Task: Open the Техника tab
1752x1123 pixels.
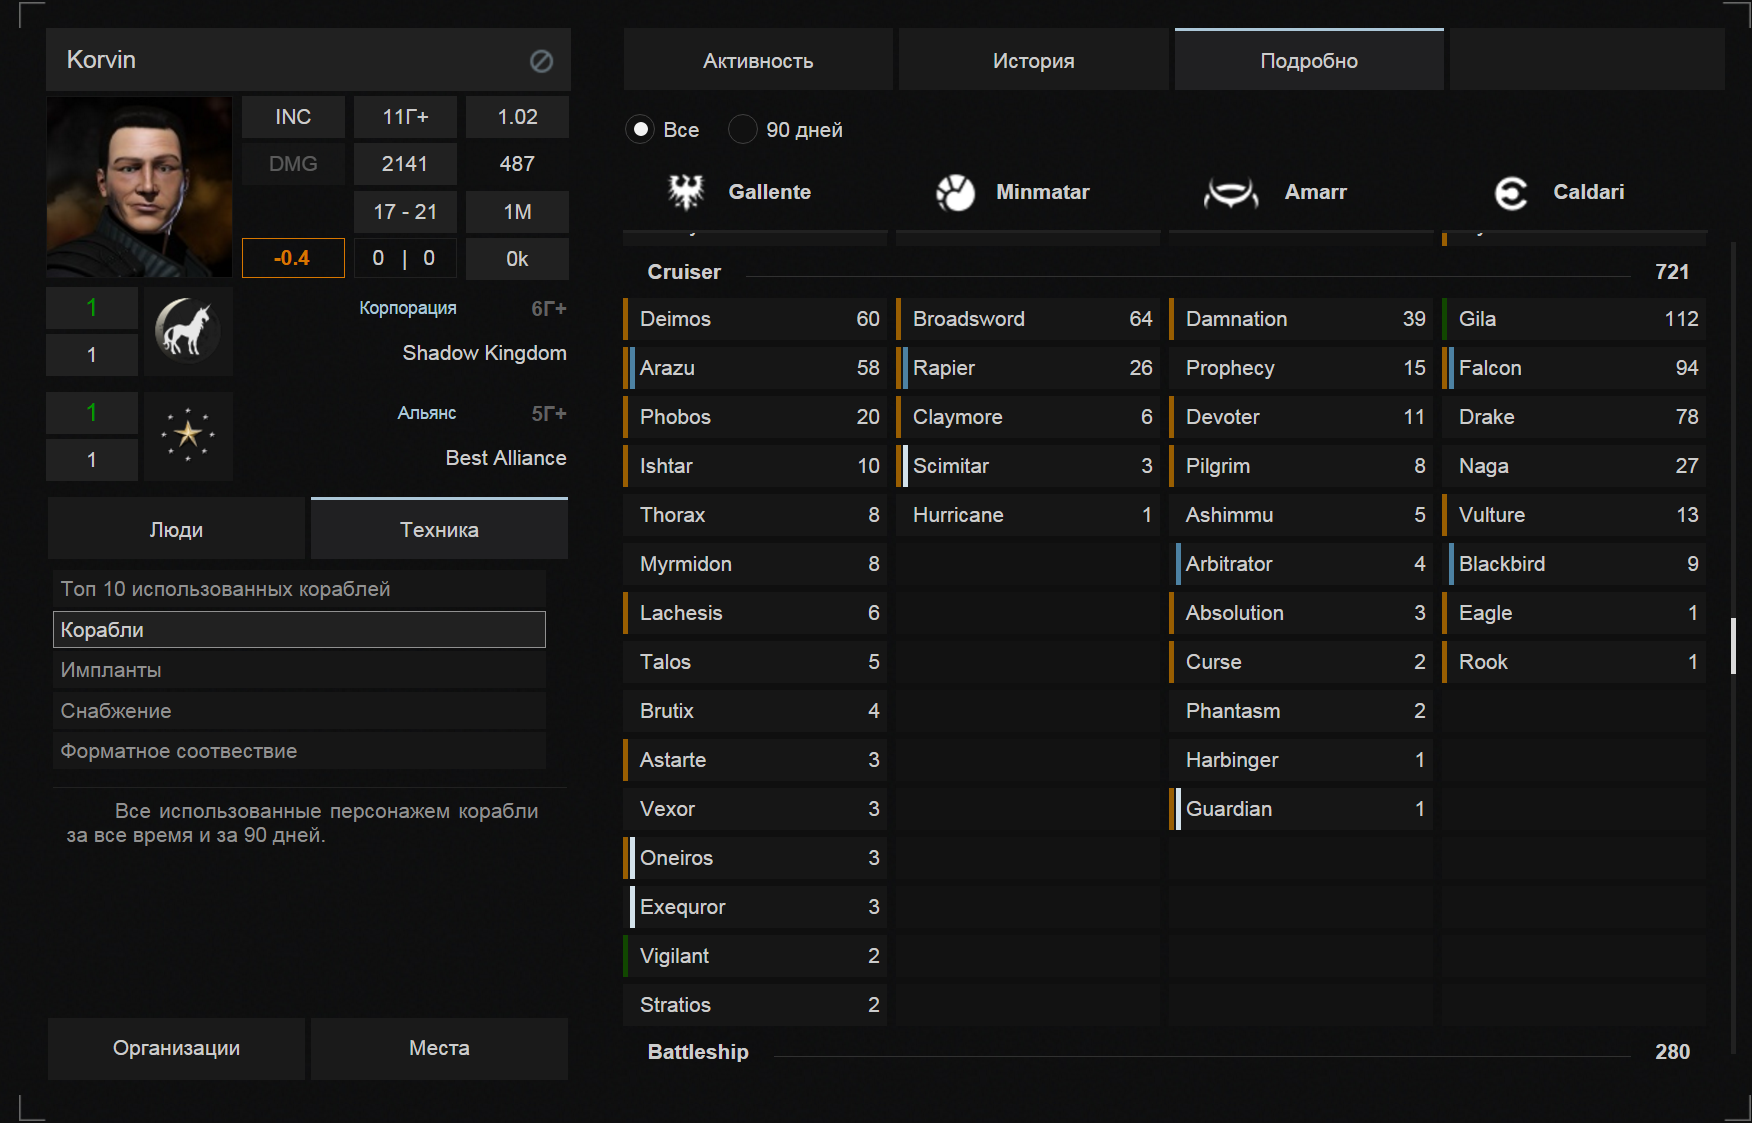Action: click(x=439, y=529)
